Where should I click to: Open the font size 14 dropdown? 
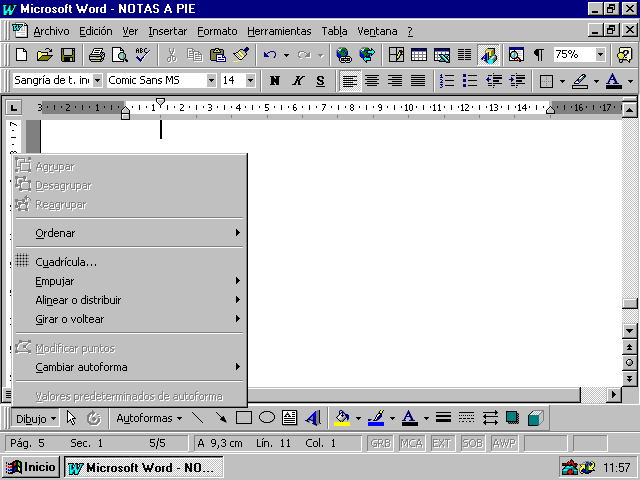coord(250,81)
